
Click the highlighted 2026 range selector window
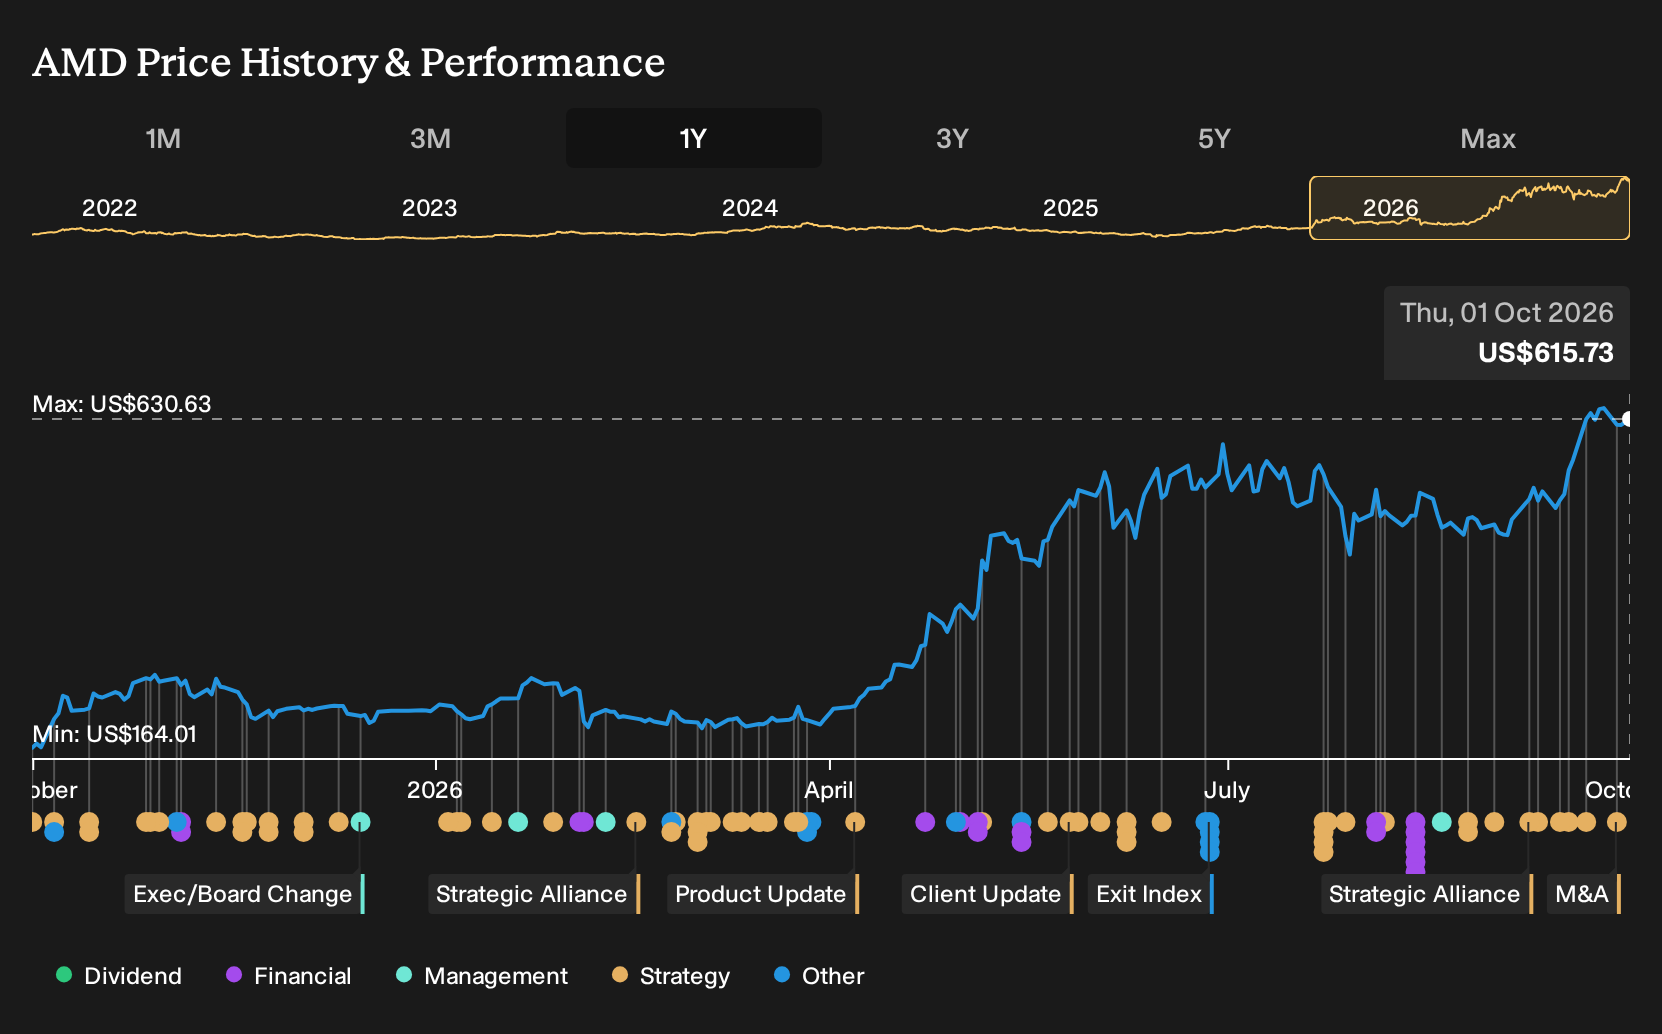click(x=1469, y=208)
